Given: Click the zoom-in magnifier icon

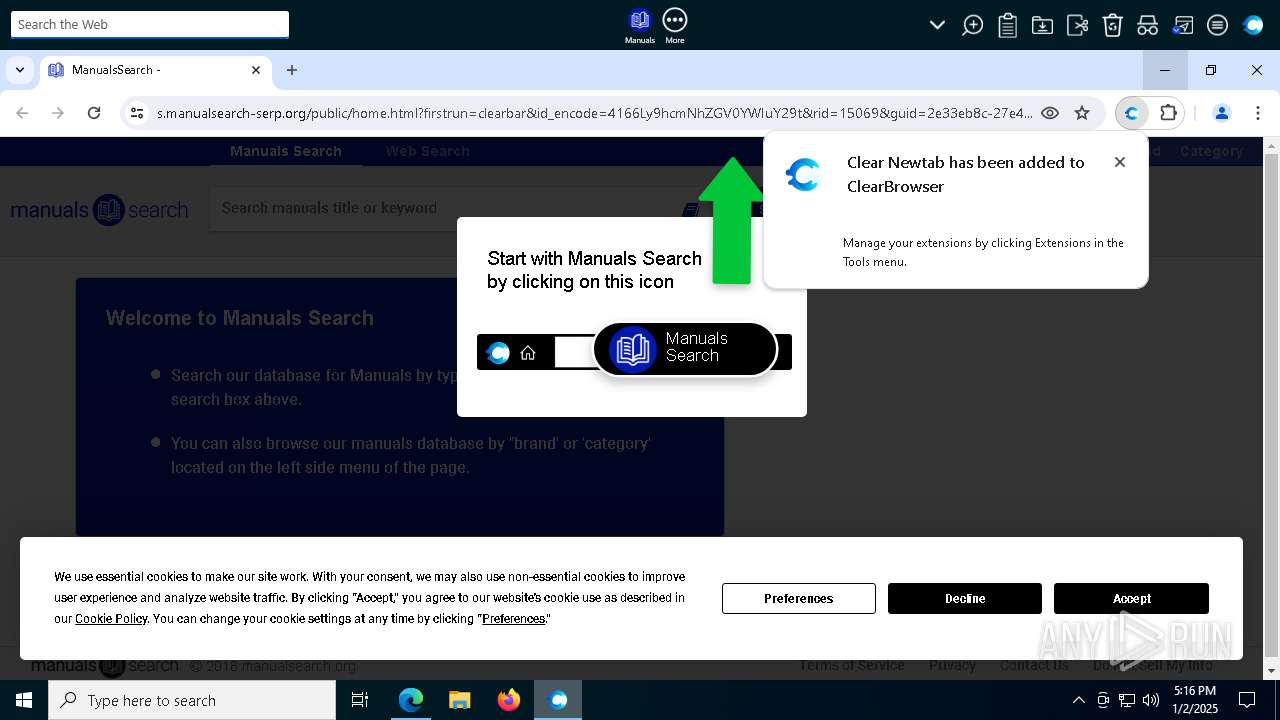Looking at the screenshot, I should point(972,25).
